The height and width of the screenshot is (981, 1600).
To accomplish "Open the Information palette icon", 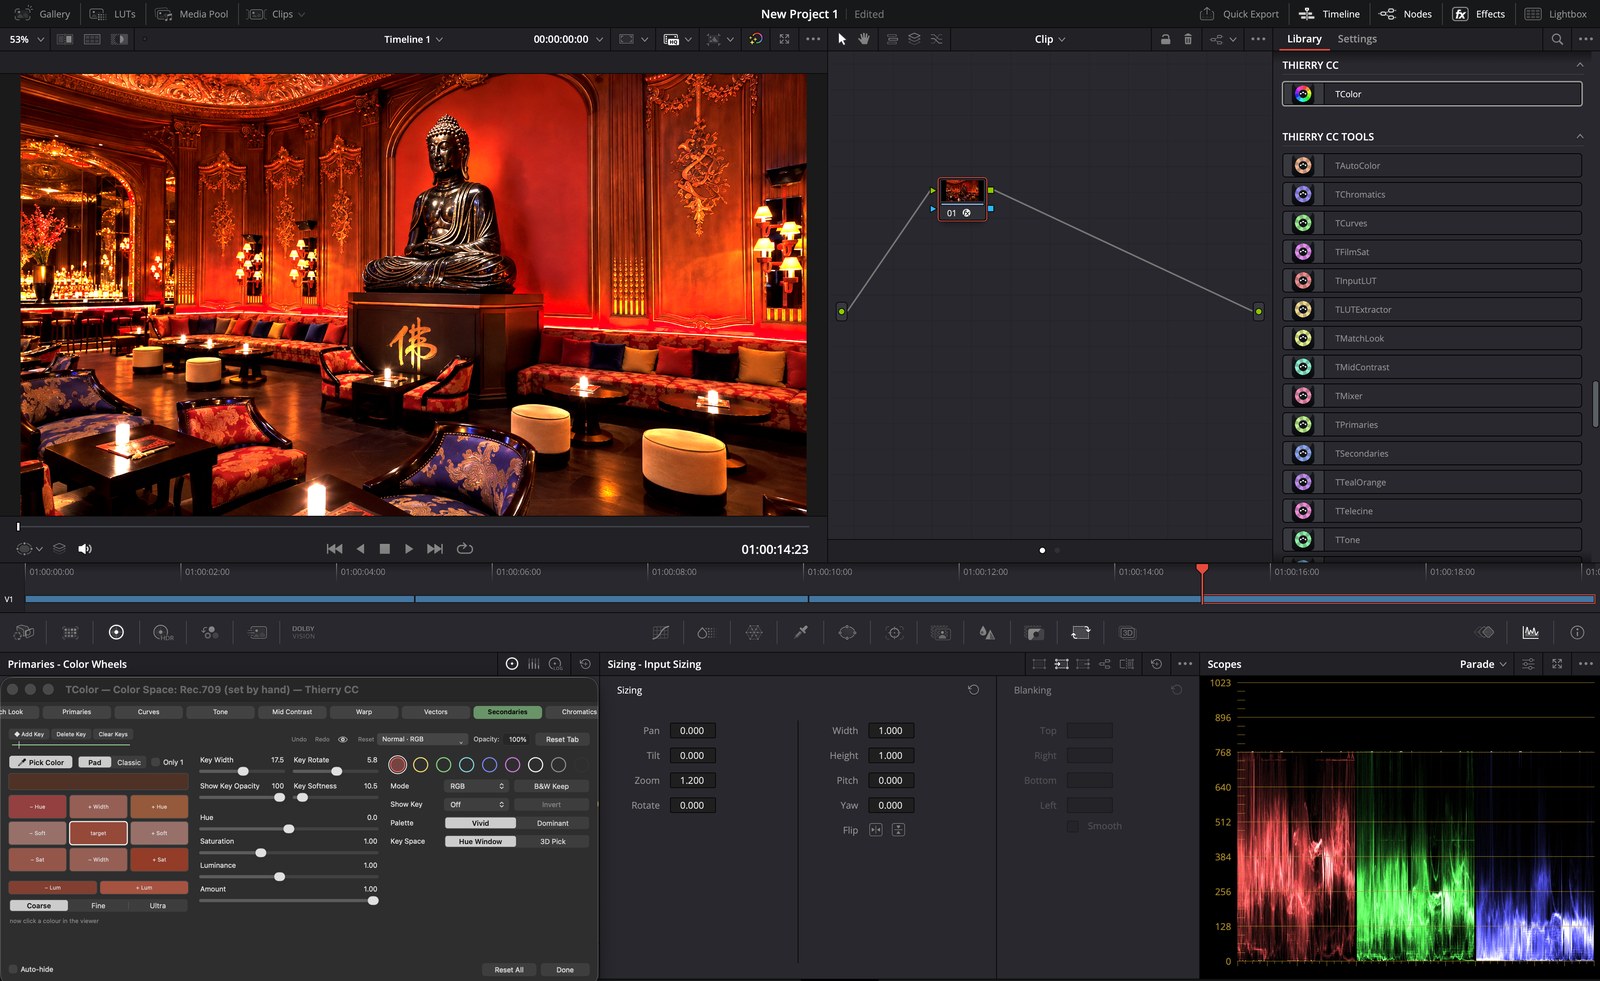I will pyautogui.click(x=1577, y=632).
